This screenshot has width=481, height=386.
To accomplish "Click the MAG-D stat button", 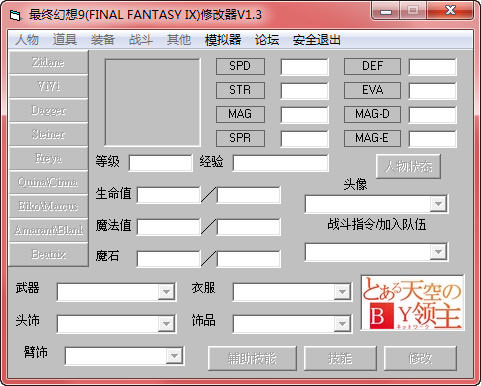I will (x=372, y=114).
